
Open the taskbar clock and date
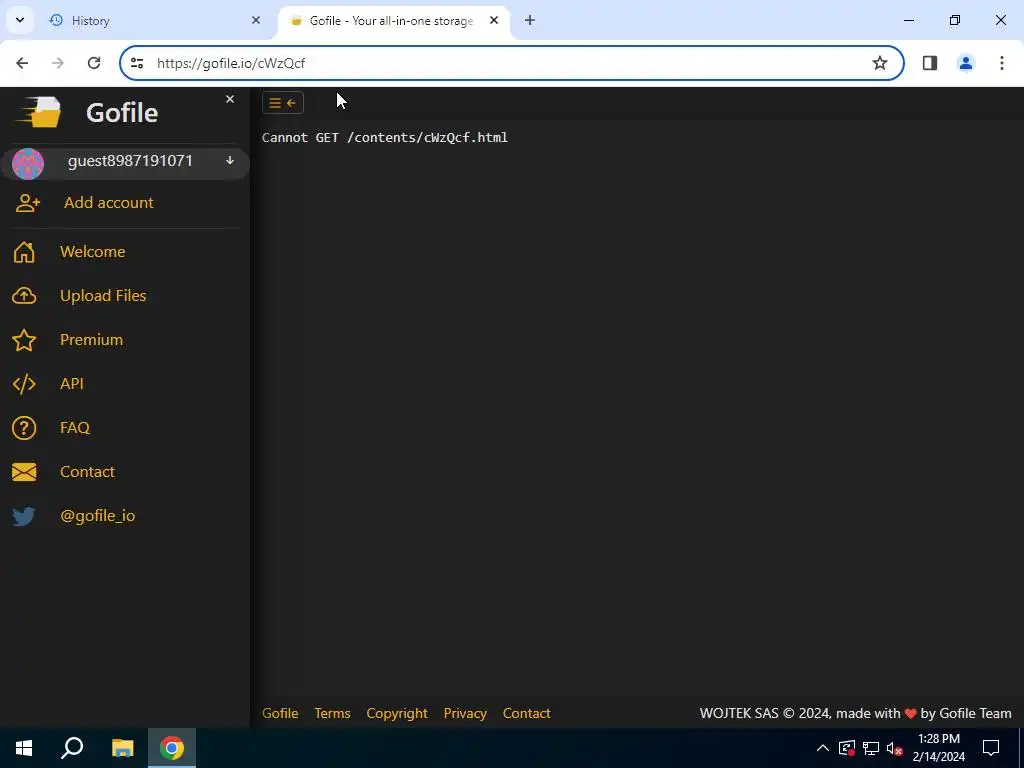pos(938,748)
